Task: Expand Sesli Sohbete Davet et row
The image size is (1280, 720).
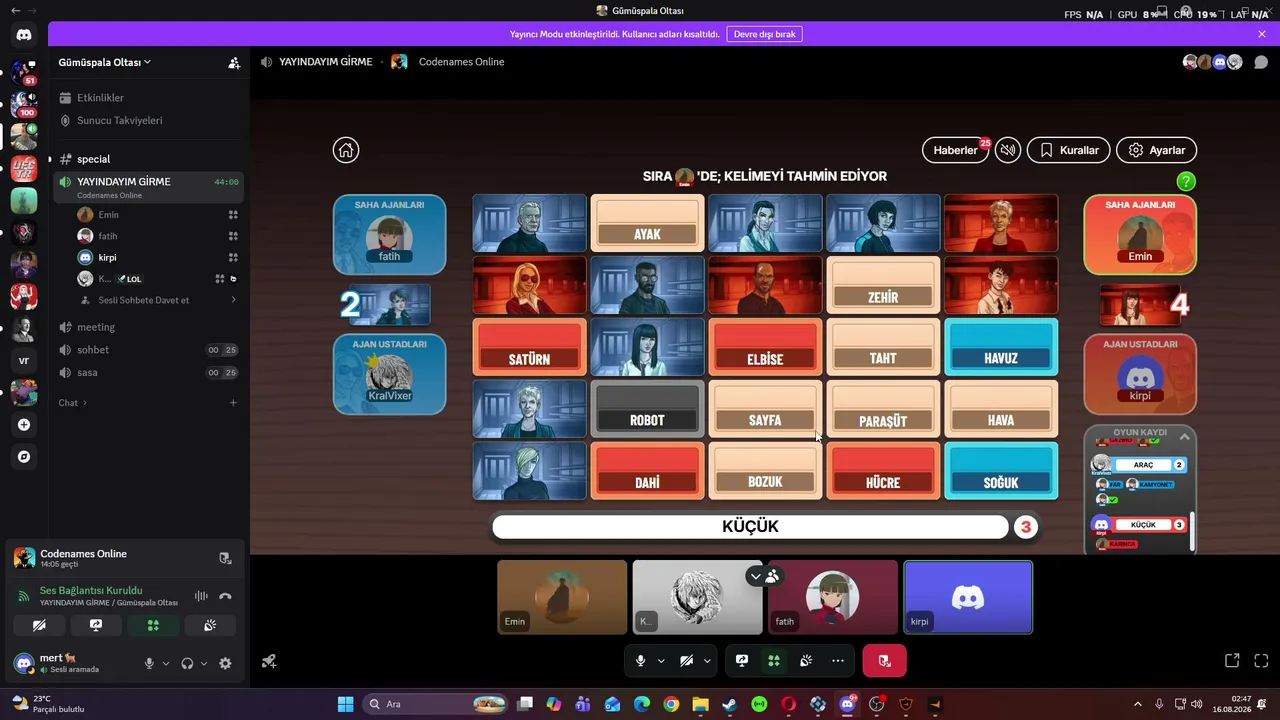Action: 156,300
